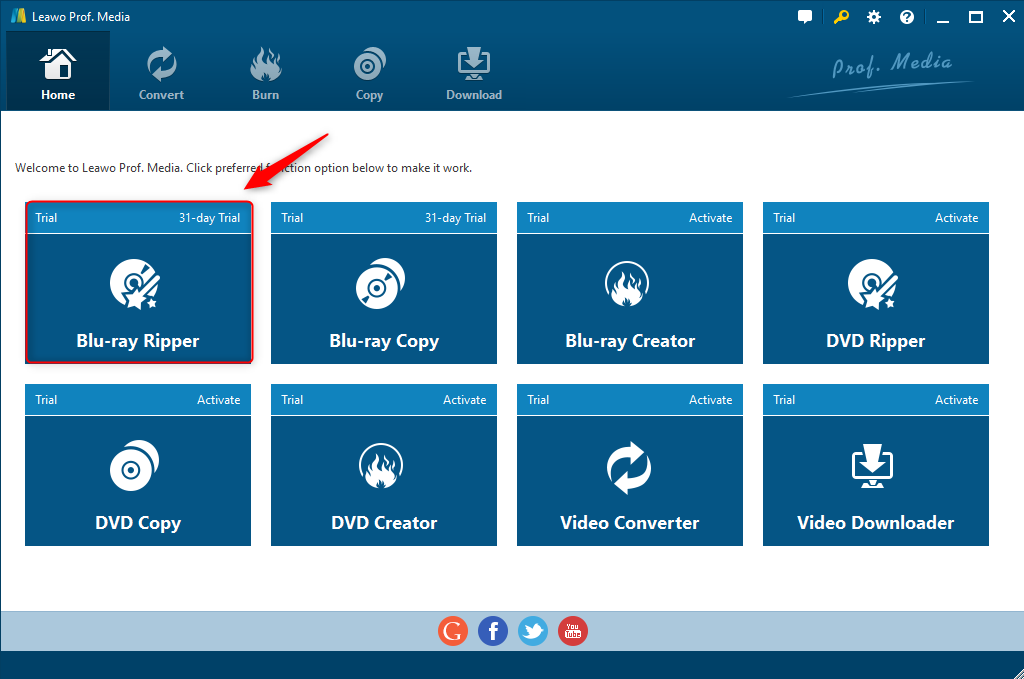Click Activate on the Video Converter tile
The height and width of the screenshot is (679, 1024).
pyautogui.click(x=710, y=400)
